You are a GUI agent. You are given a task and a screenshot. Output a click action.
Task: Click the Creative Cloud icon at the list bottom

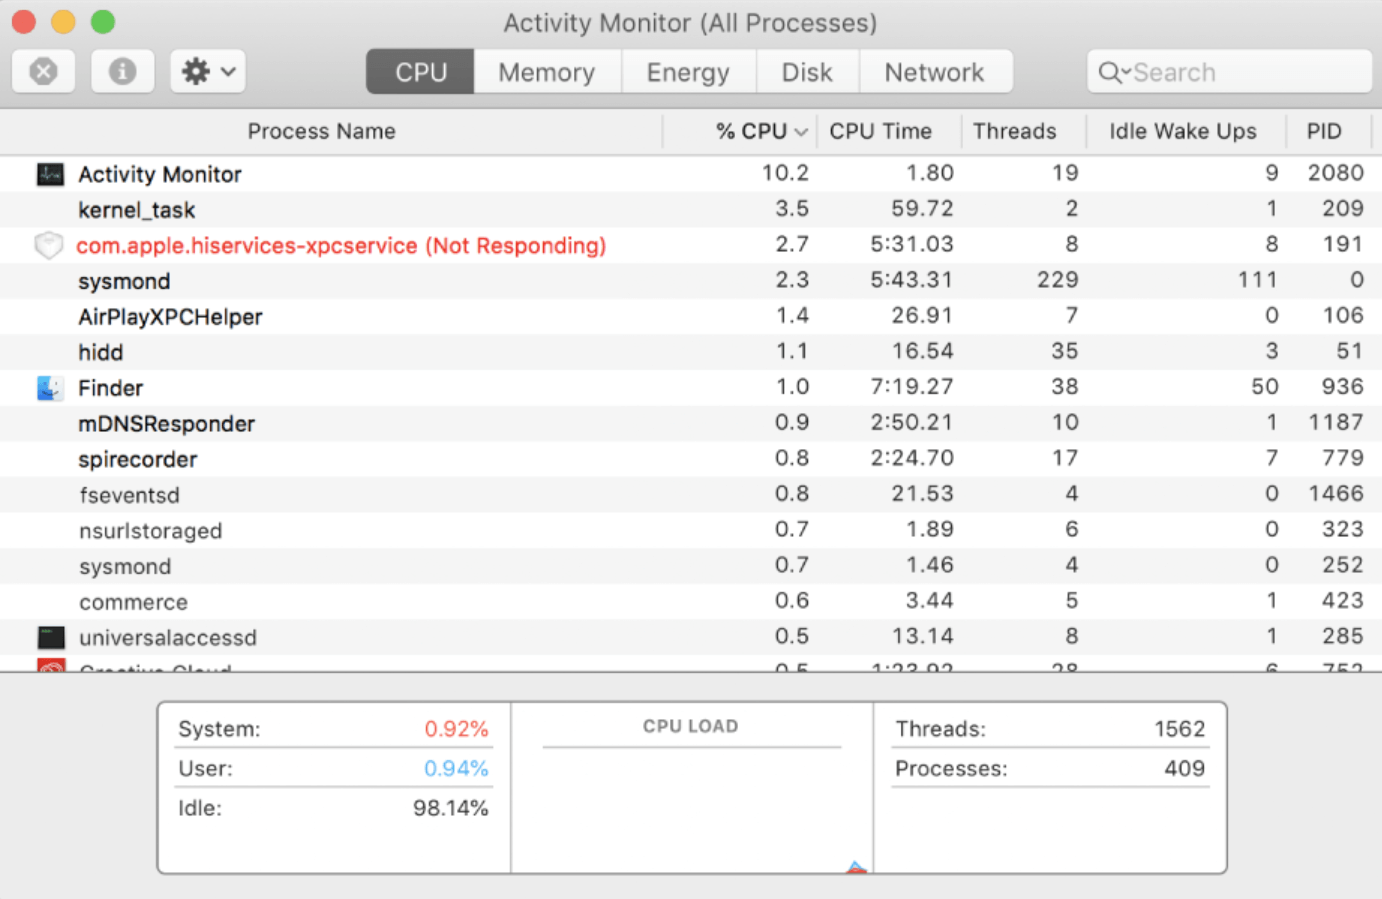(x=49, y=668)
